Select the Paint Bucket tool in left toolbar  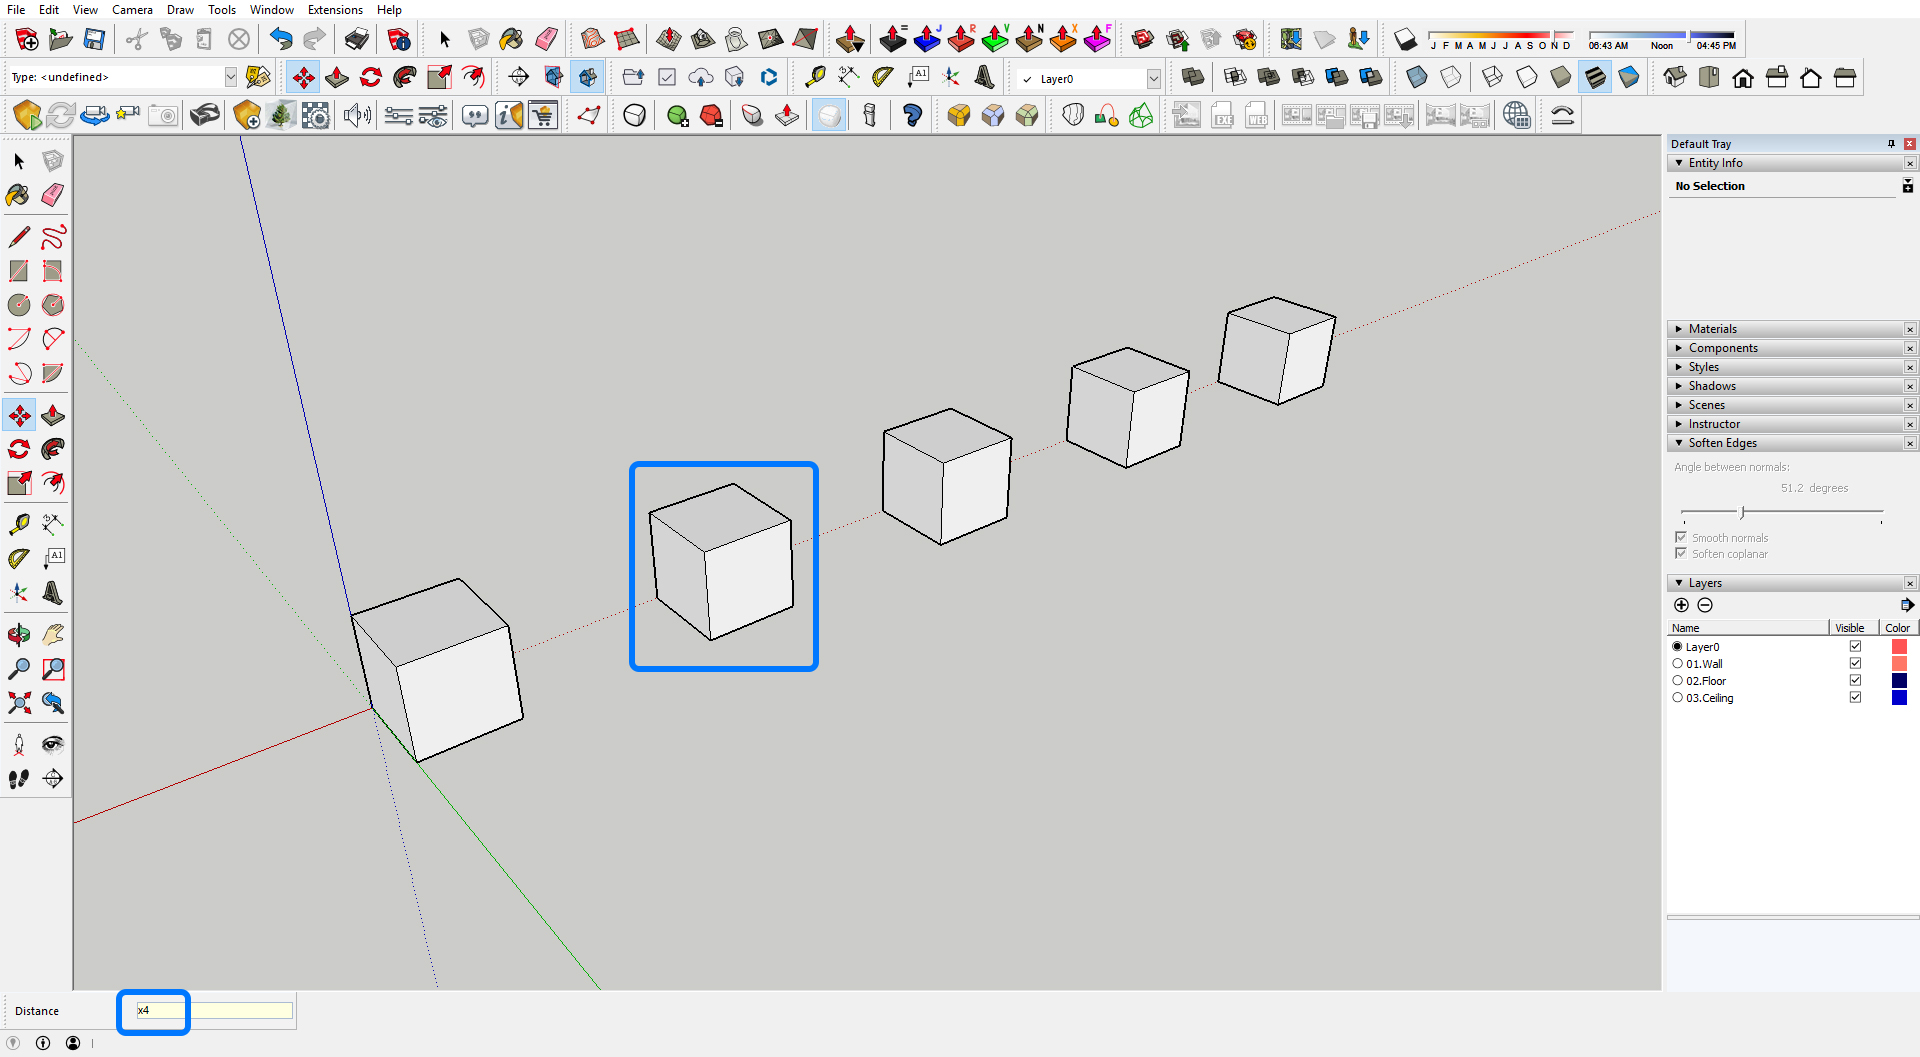click(18, 195)
